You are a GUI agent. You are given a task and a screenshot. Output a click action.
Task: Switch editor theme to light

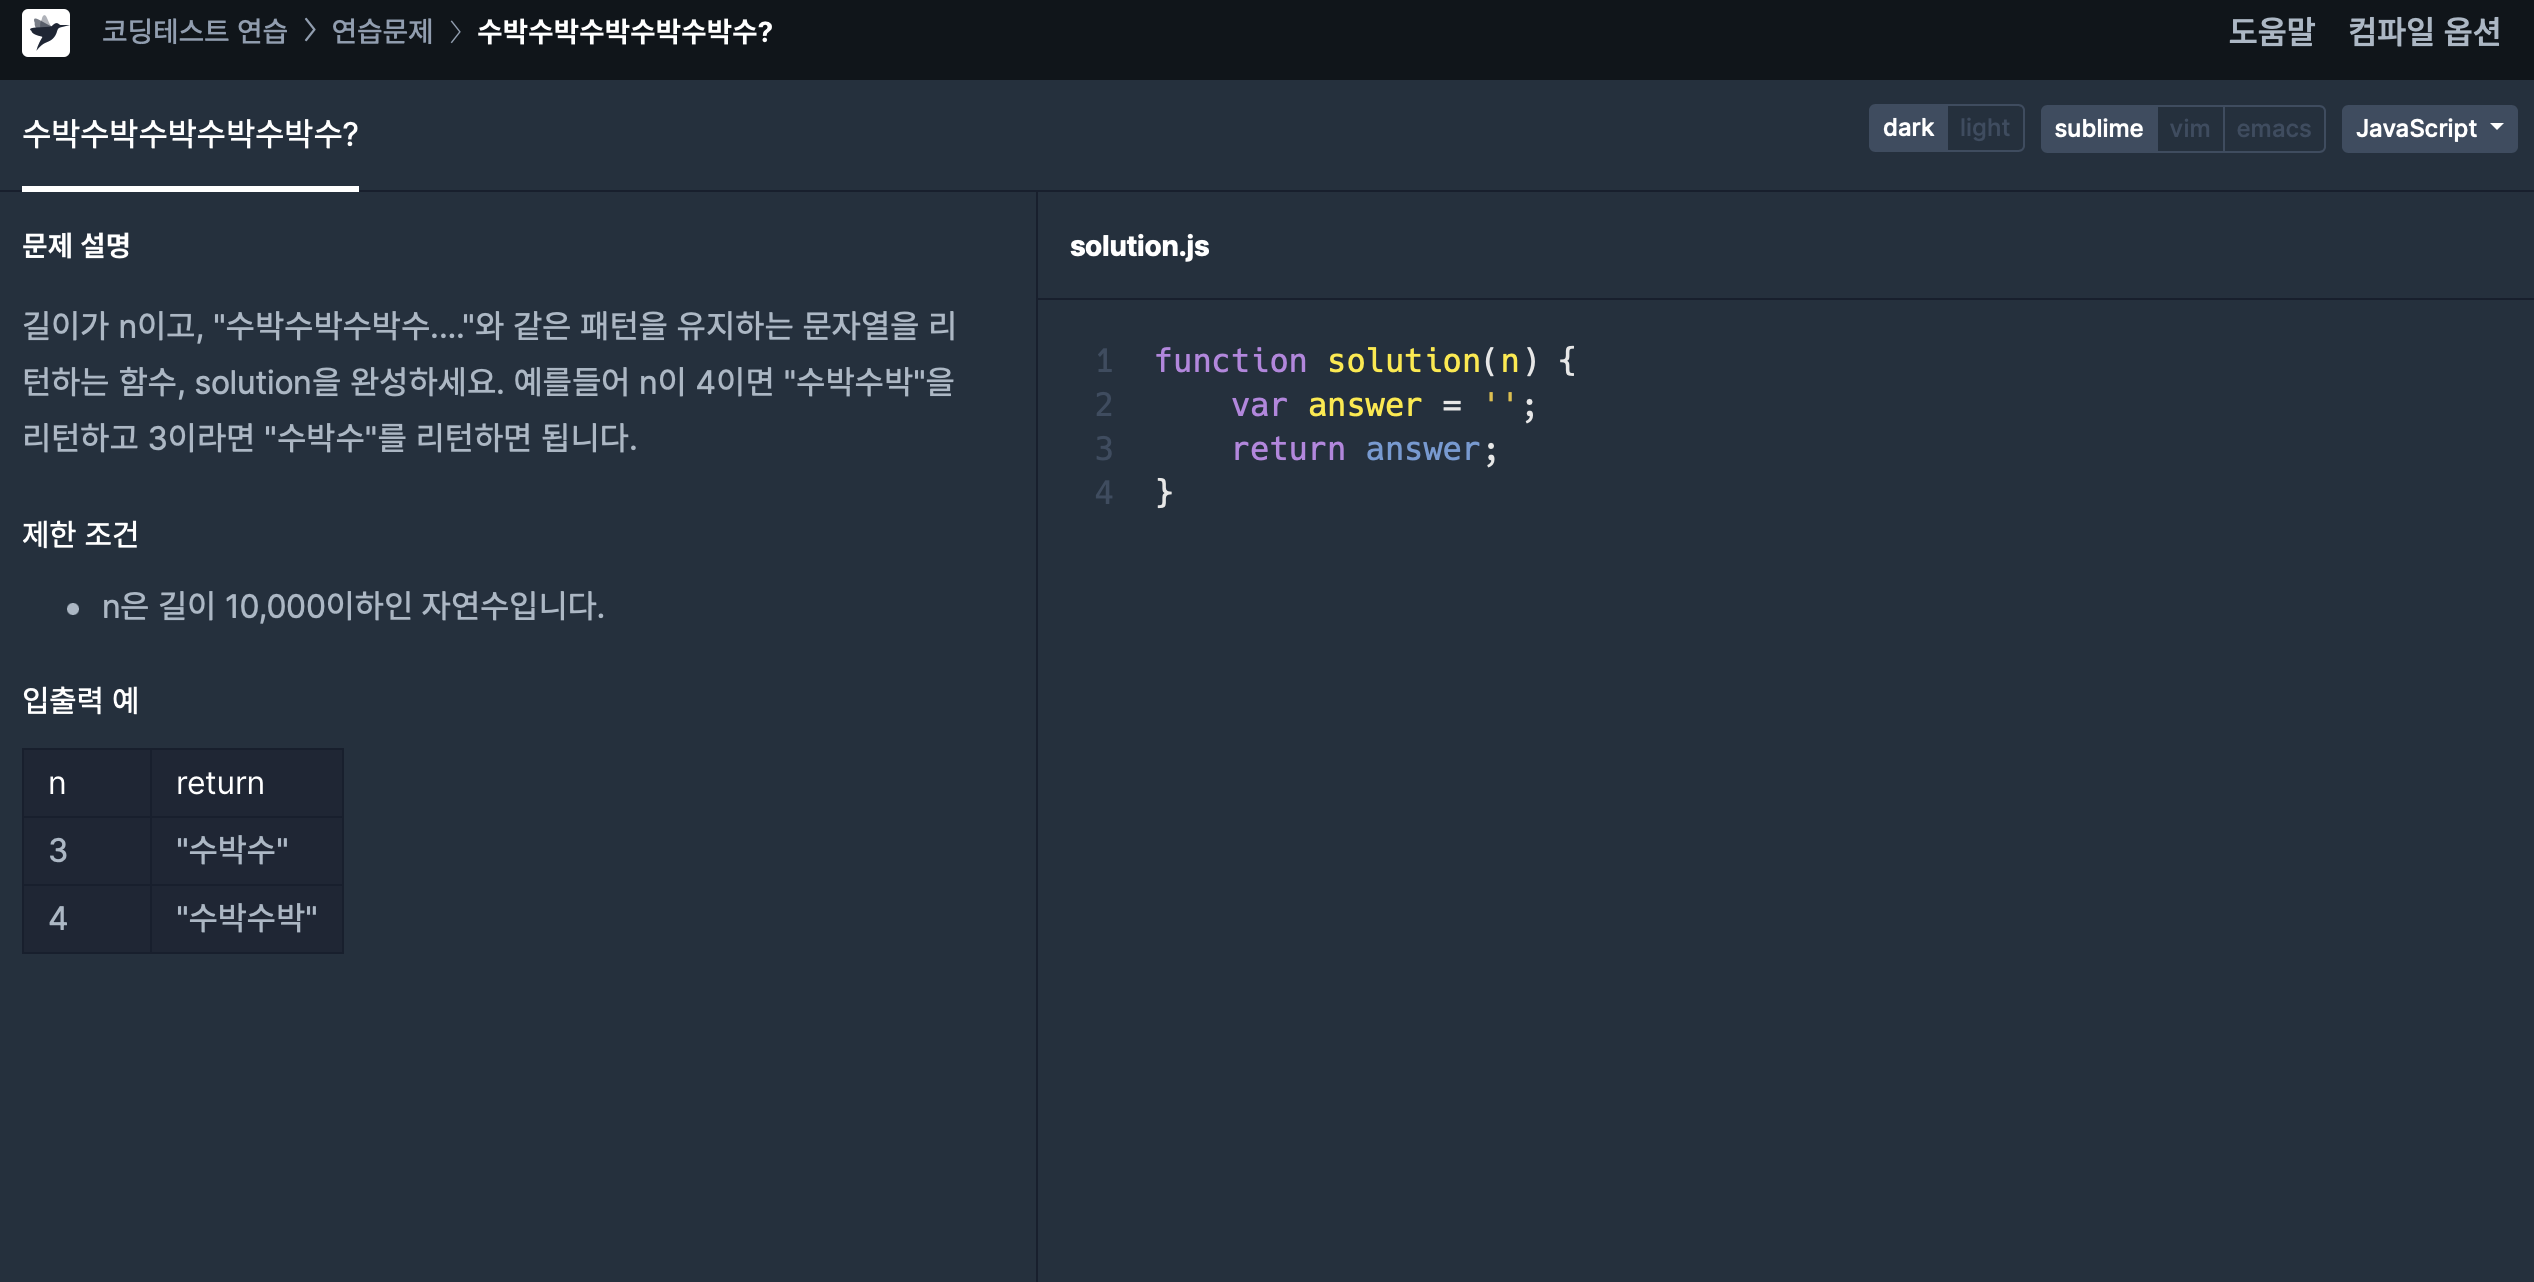[1984, 128]
